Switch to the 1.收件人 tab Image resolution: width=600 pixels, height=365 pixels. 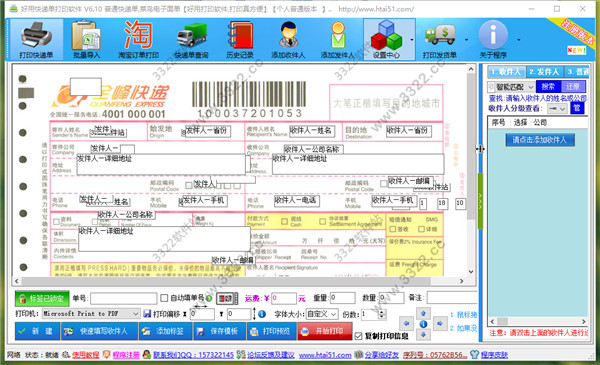[506, 72]
